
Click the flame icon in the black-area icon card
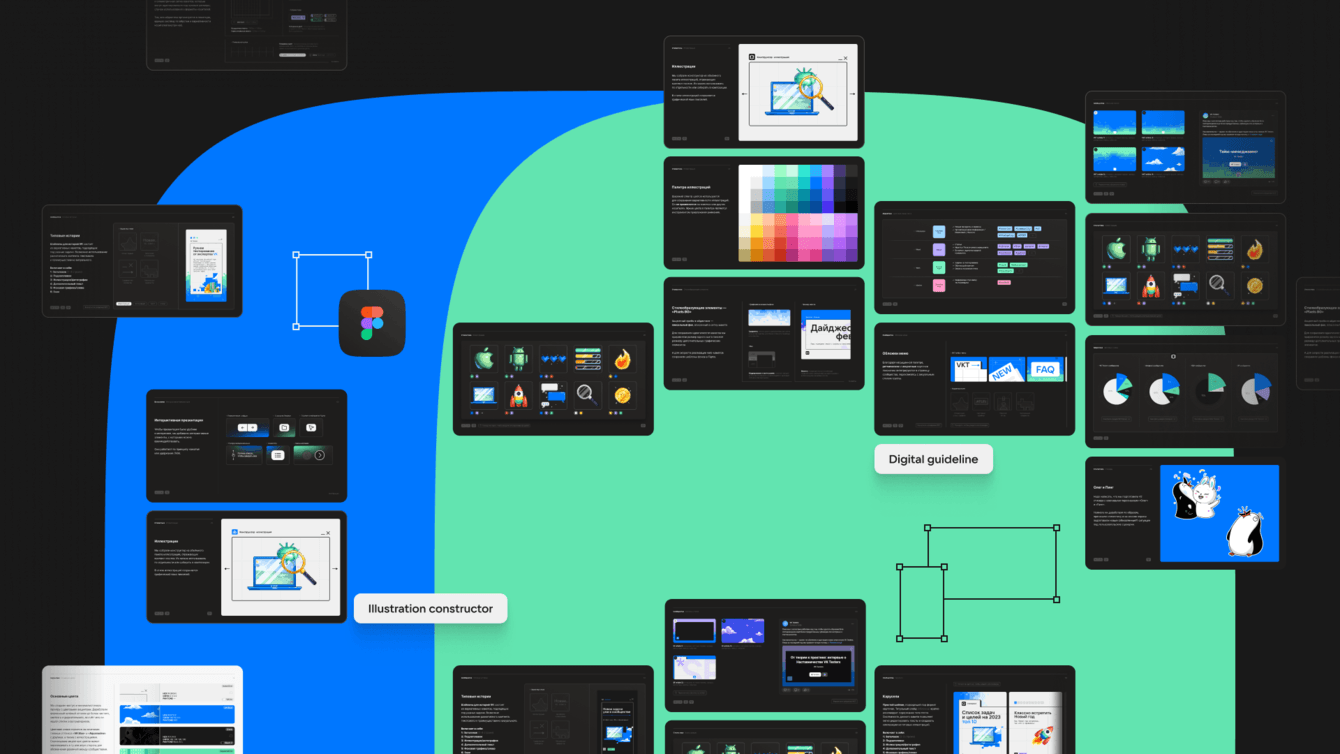(x=1254, y=250)
